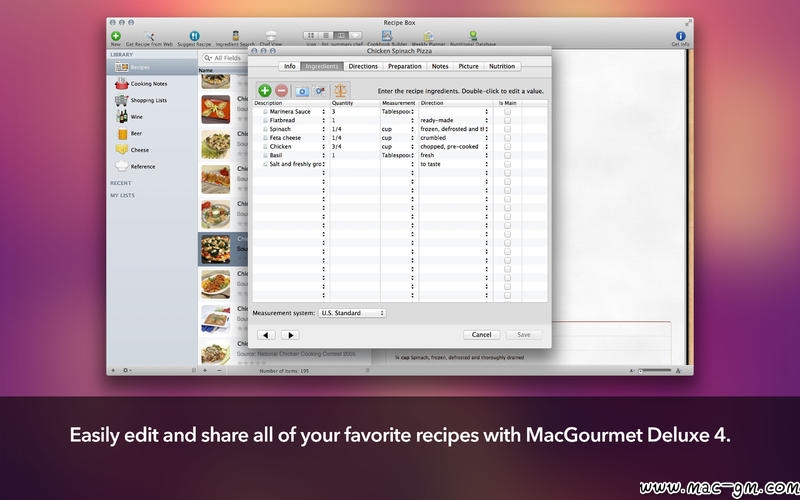Open direction dropdown on the Flatbread row

[486, 120]
